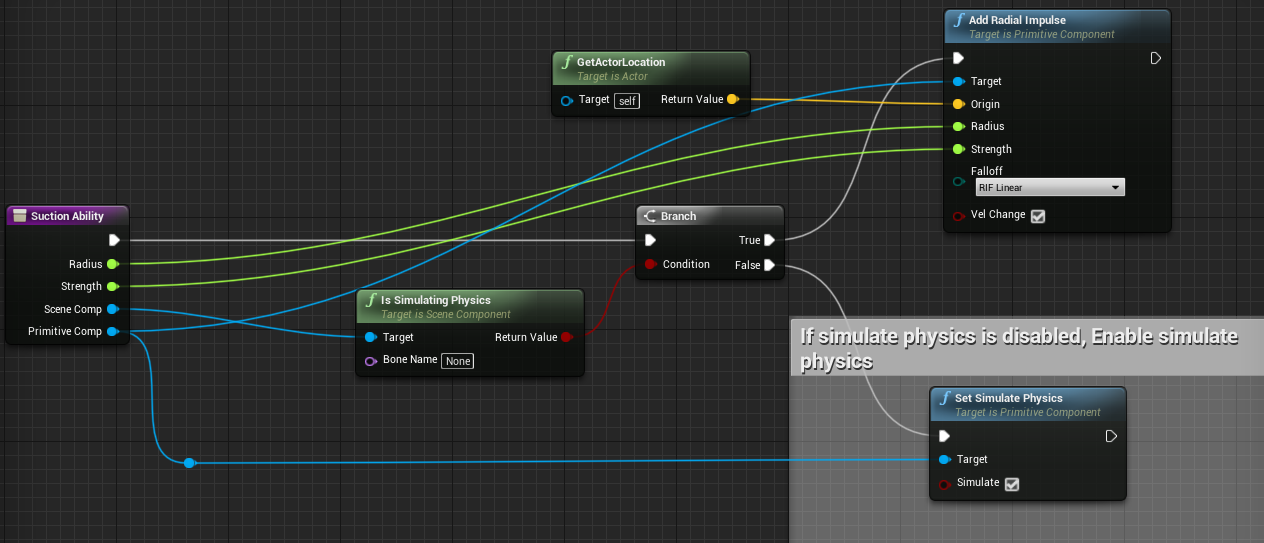Open the RIF Linear falloff dropdown
This screenshot has width=1264, height=543.
tap(1049, 187)
